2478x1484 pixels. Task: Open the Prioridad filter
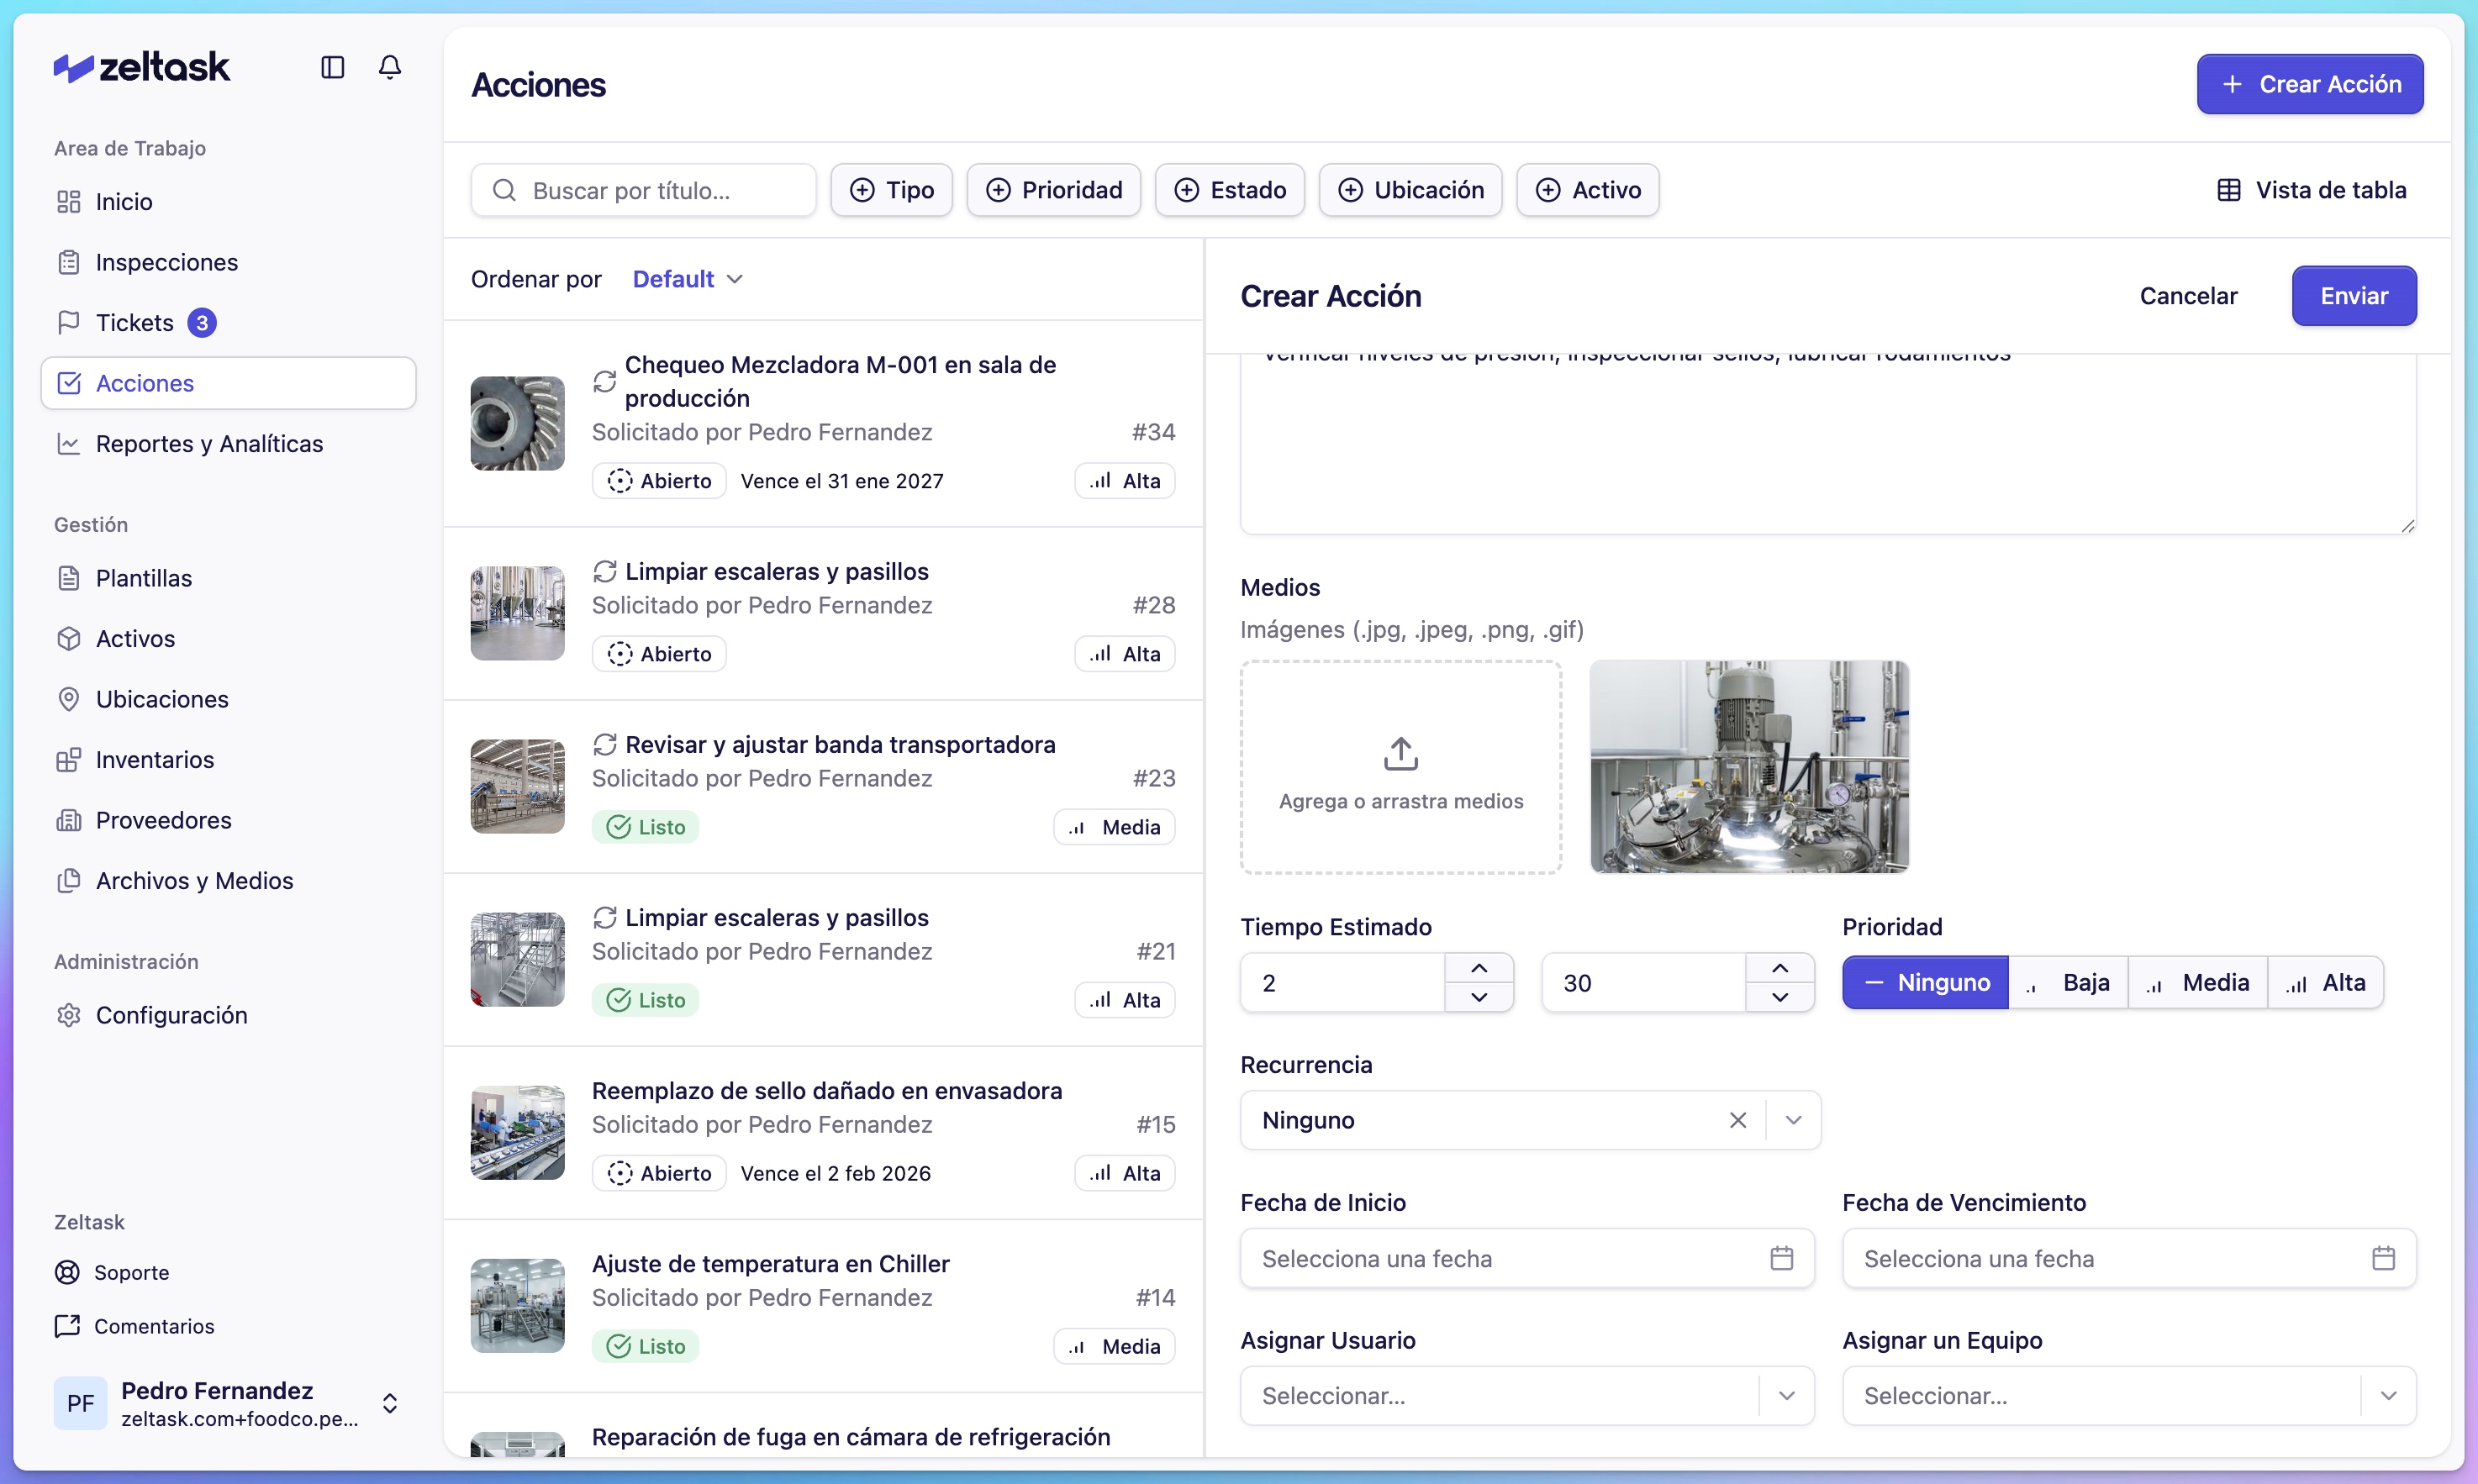(x=1054, y=190)
